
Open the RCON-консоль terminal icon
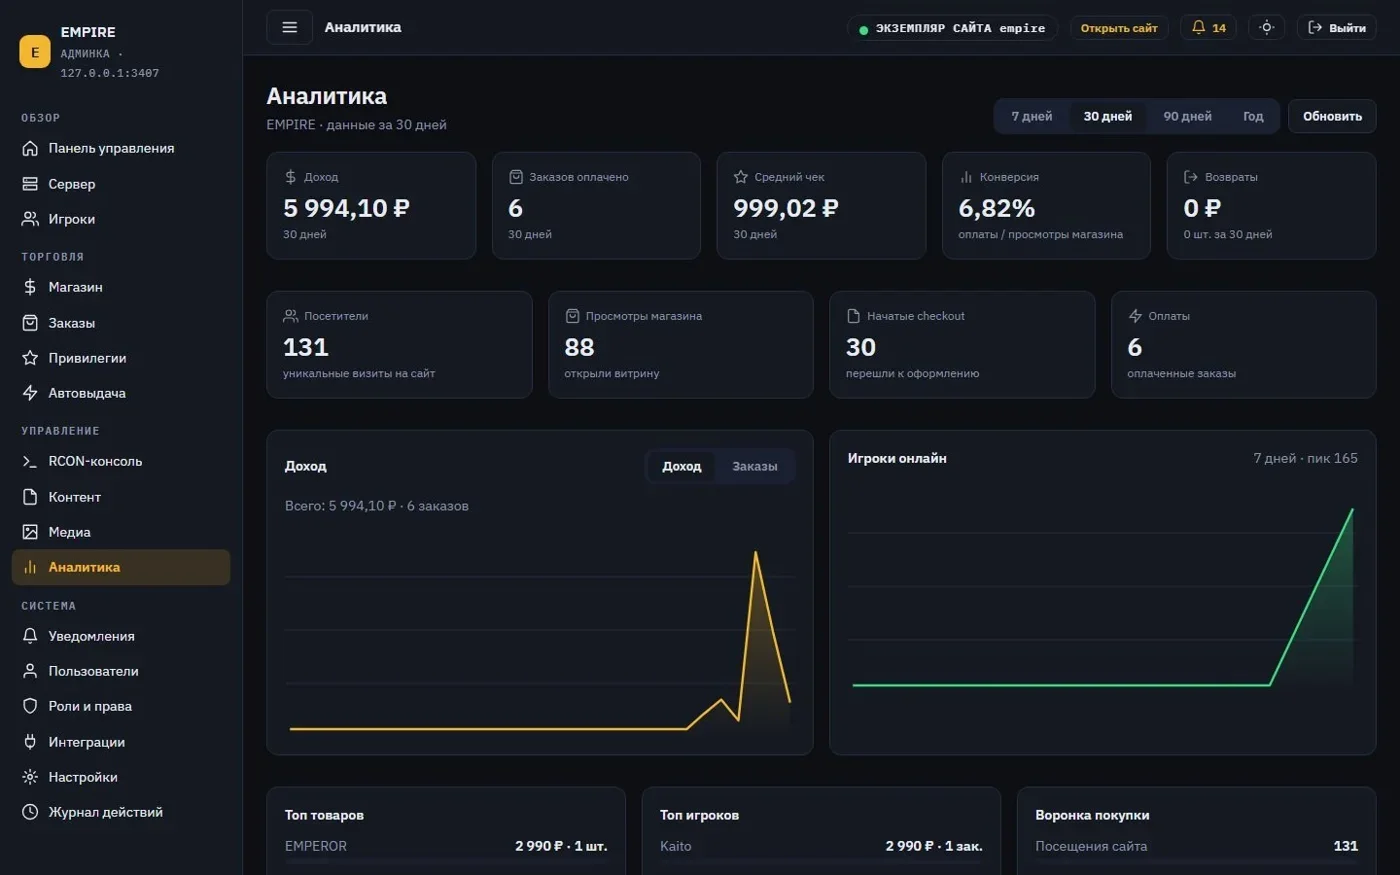(30, 461)
